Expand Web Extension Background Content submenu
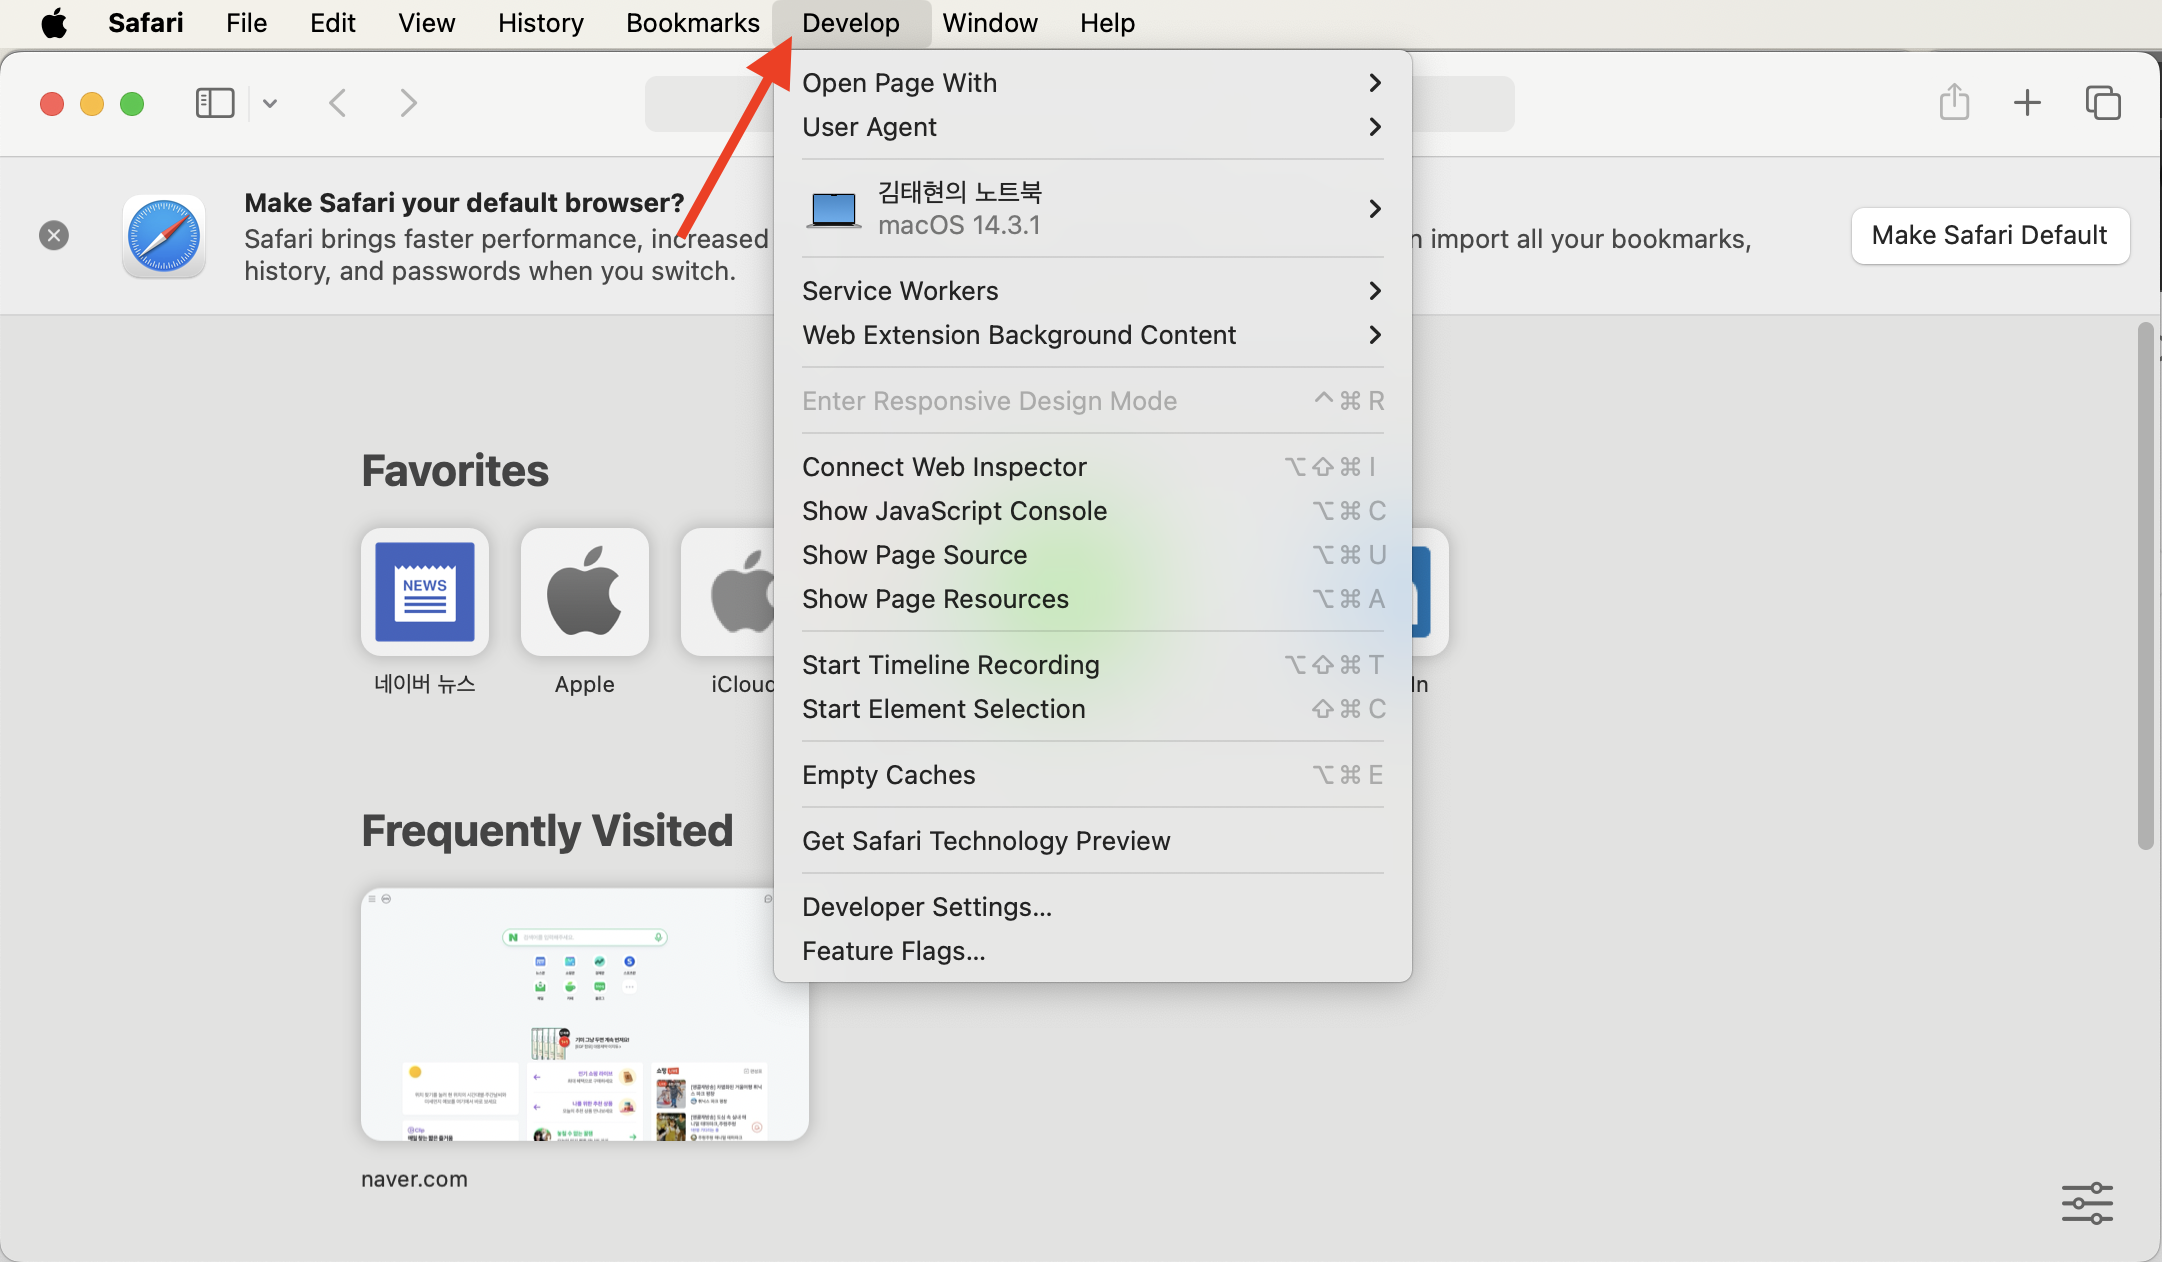Screen dimensions: 2162x1262 [1092, 335]
